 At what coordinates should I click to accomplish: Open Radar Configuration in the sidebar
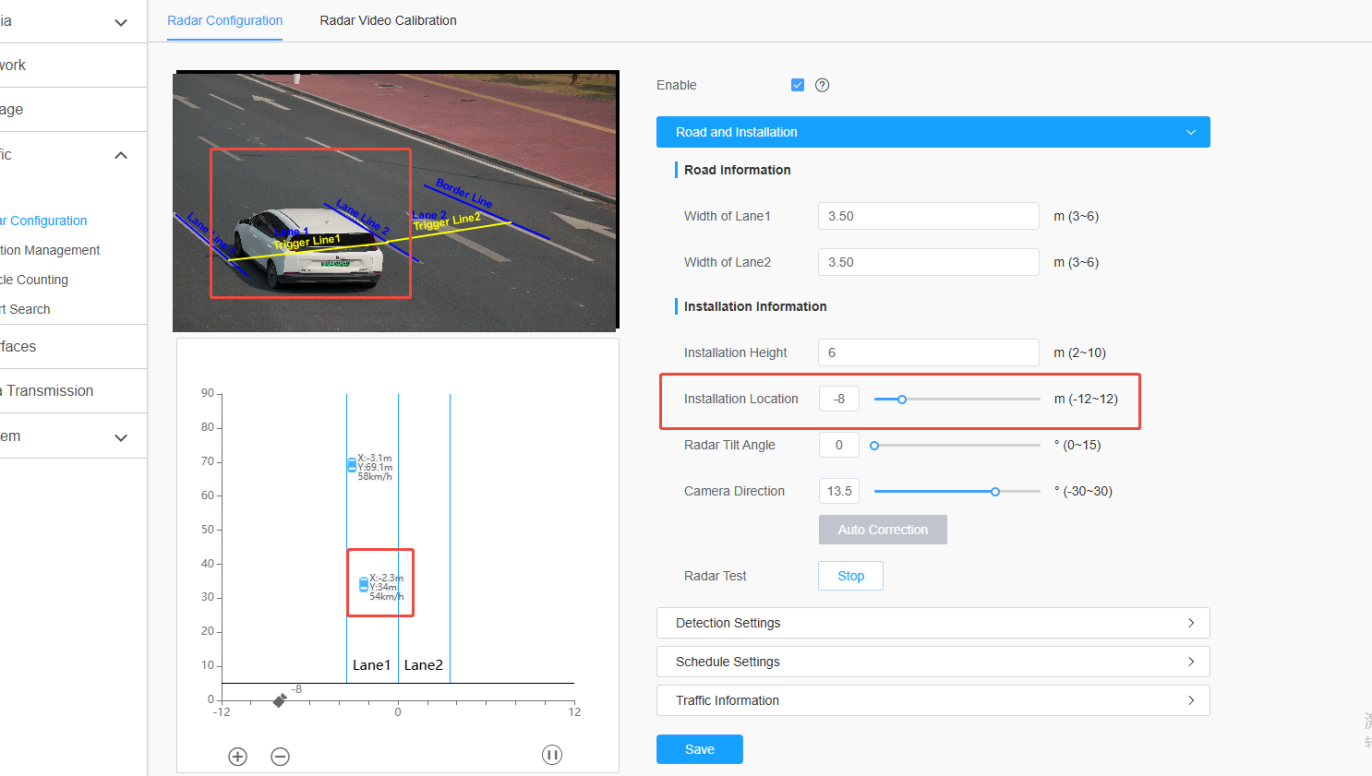[x=44, y=221]
